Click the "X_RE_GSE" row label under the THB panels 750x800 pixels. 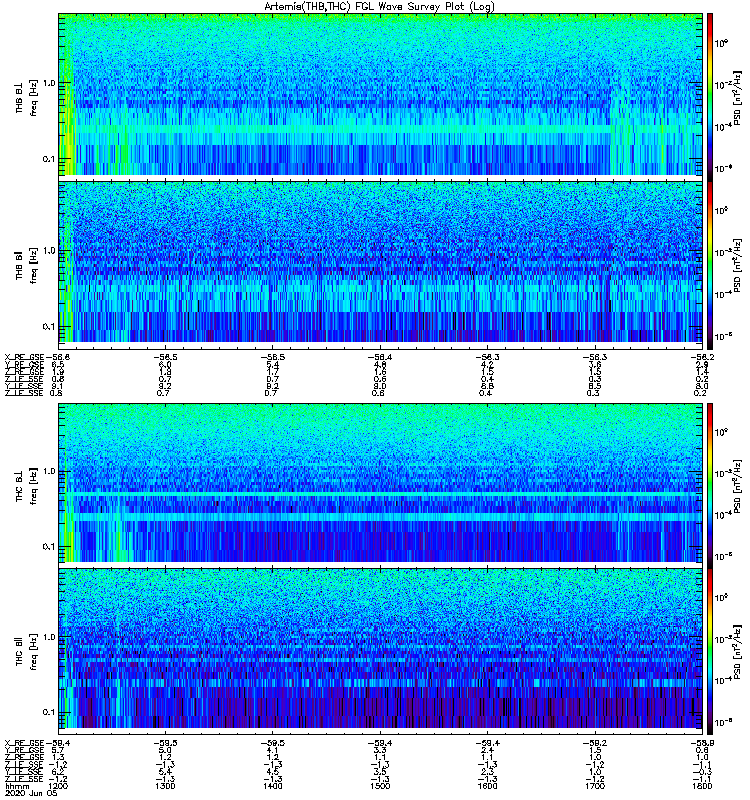[24, 357]
